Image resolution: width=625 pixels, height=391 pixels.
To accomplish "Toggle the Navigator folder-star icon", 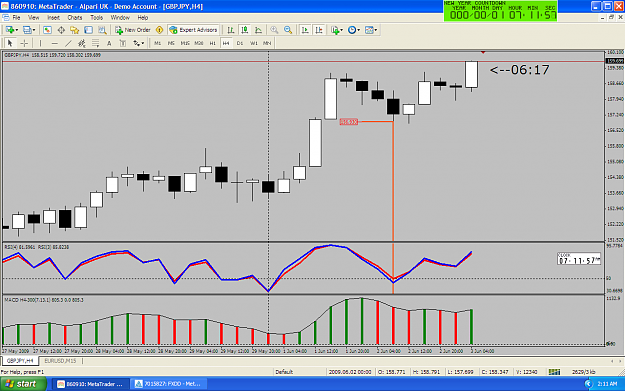I will click(x=75, y=30).
